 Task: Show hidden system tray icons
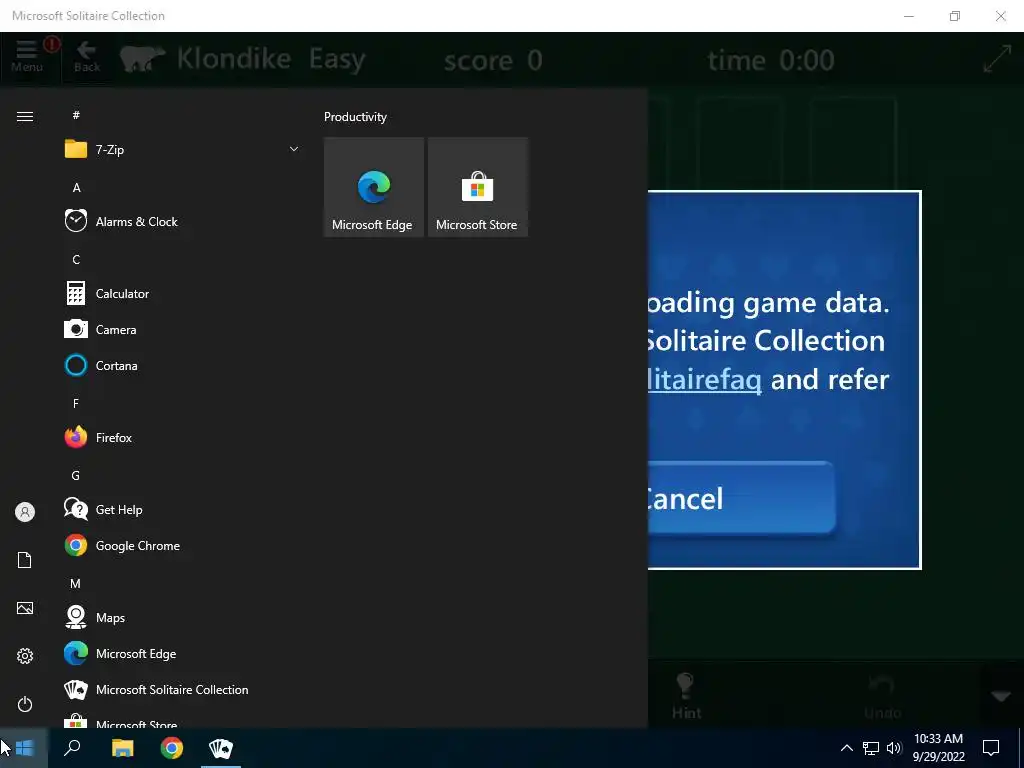(846, 748)
